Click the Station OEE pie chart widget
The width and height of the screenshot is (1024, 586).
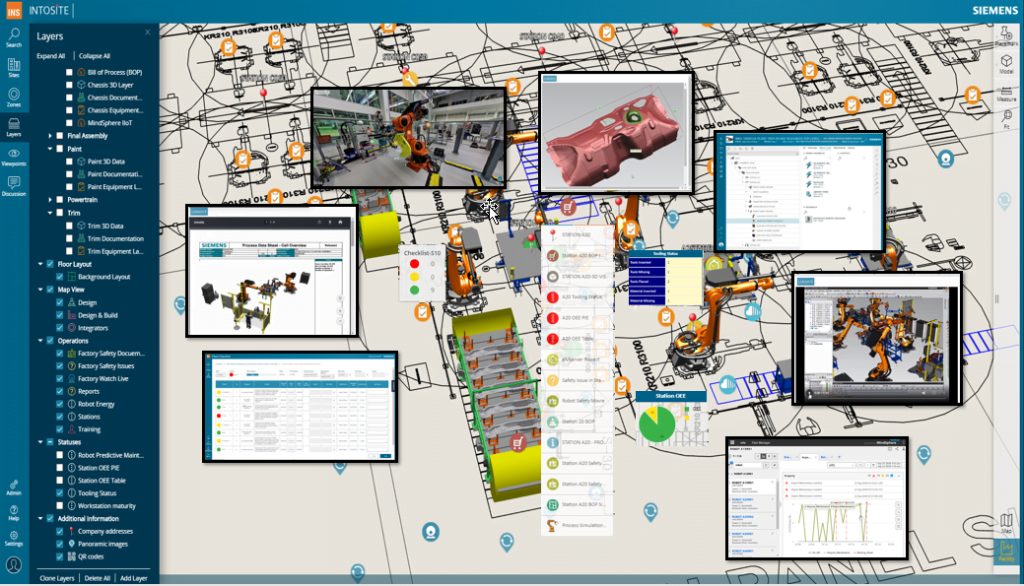click(x=671, y=418)
